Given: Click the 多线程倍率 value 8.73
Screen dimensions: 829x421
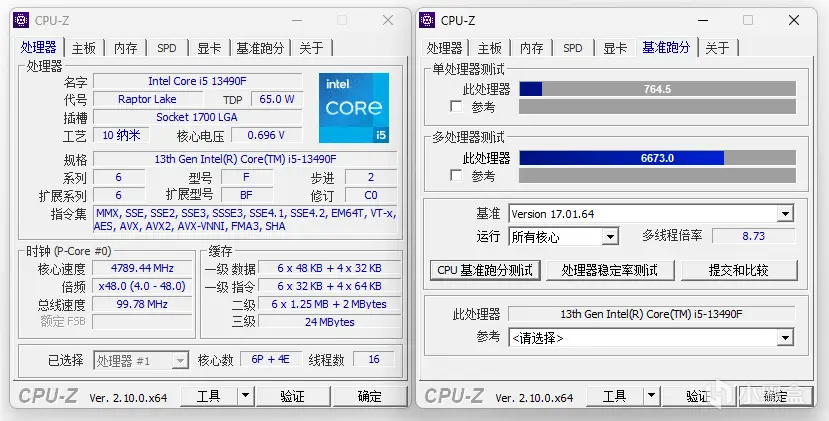Looking at the screenshot, I should click(753, 236).
